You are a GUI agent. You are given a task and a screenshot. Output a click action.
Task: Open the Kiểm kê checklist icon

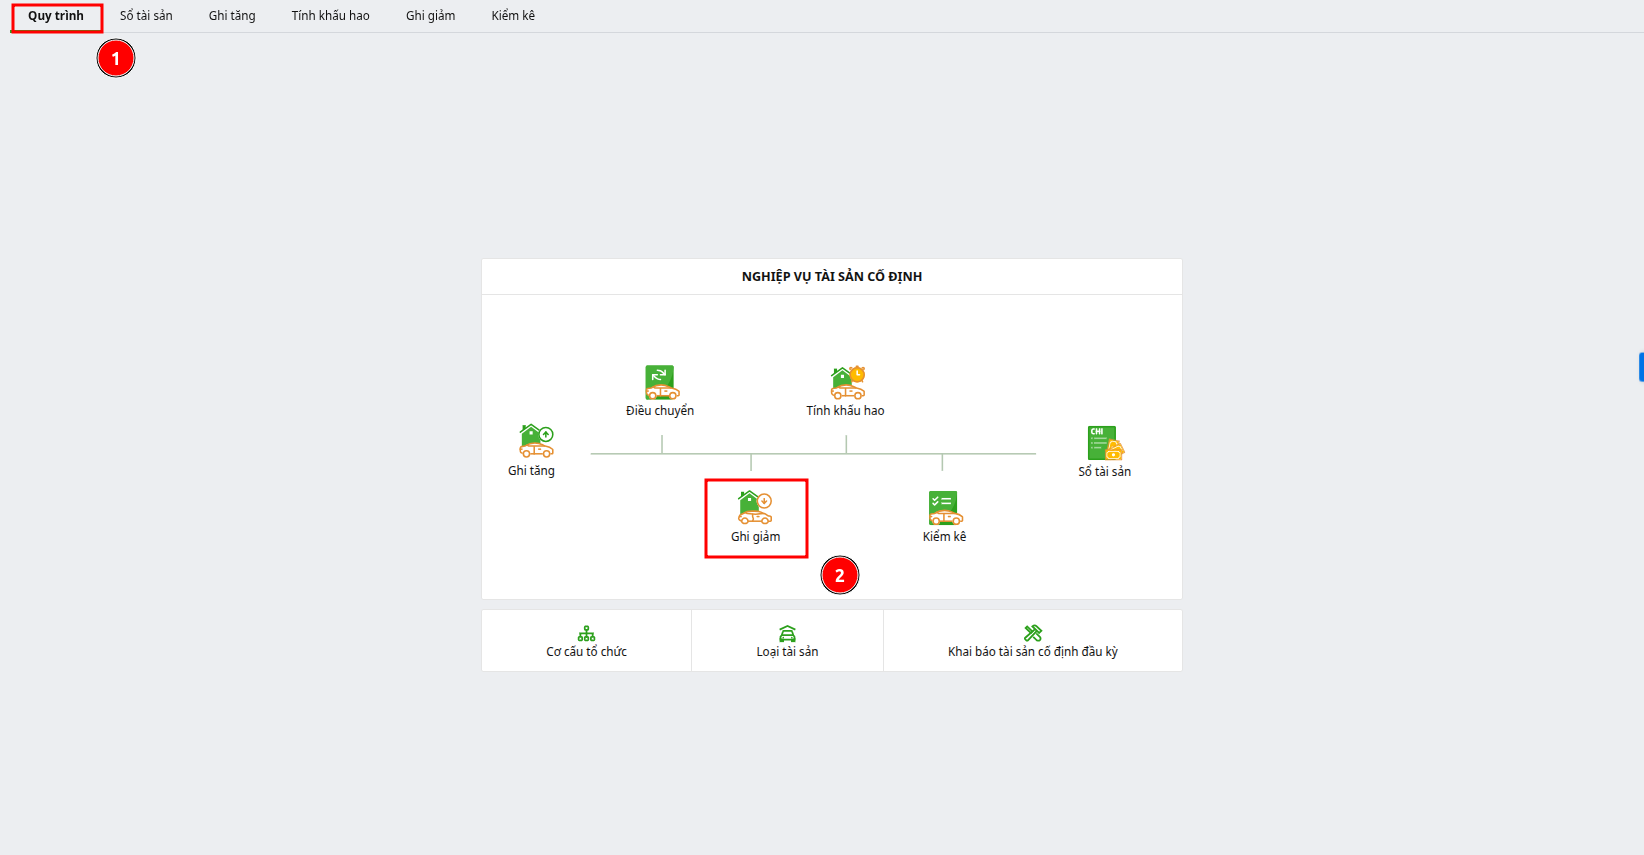(x=945, y=508)
